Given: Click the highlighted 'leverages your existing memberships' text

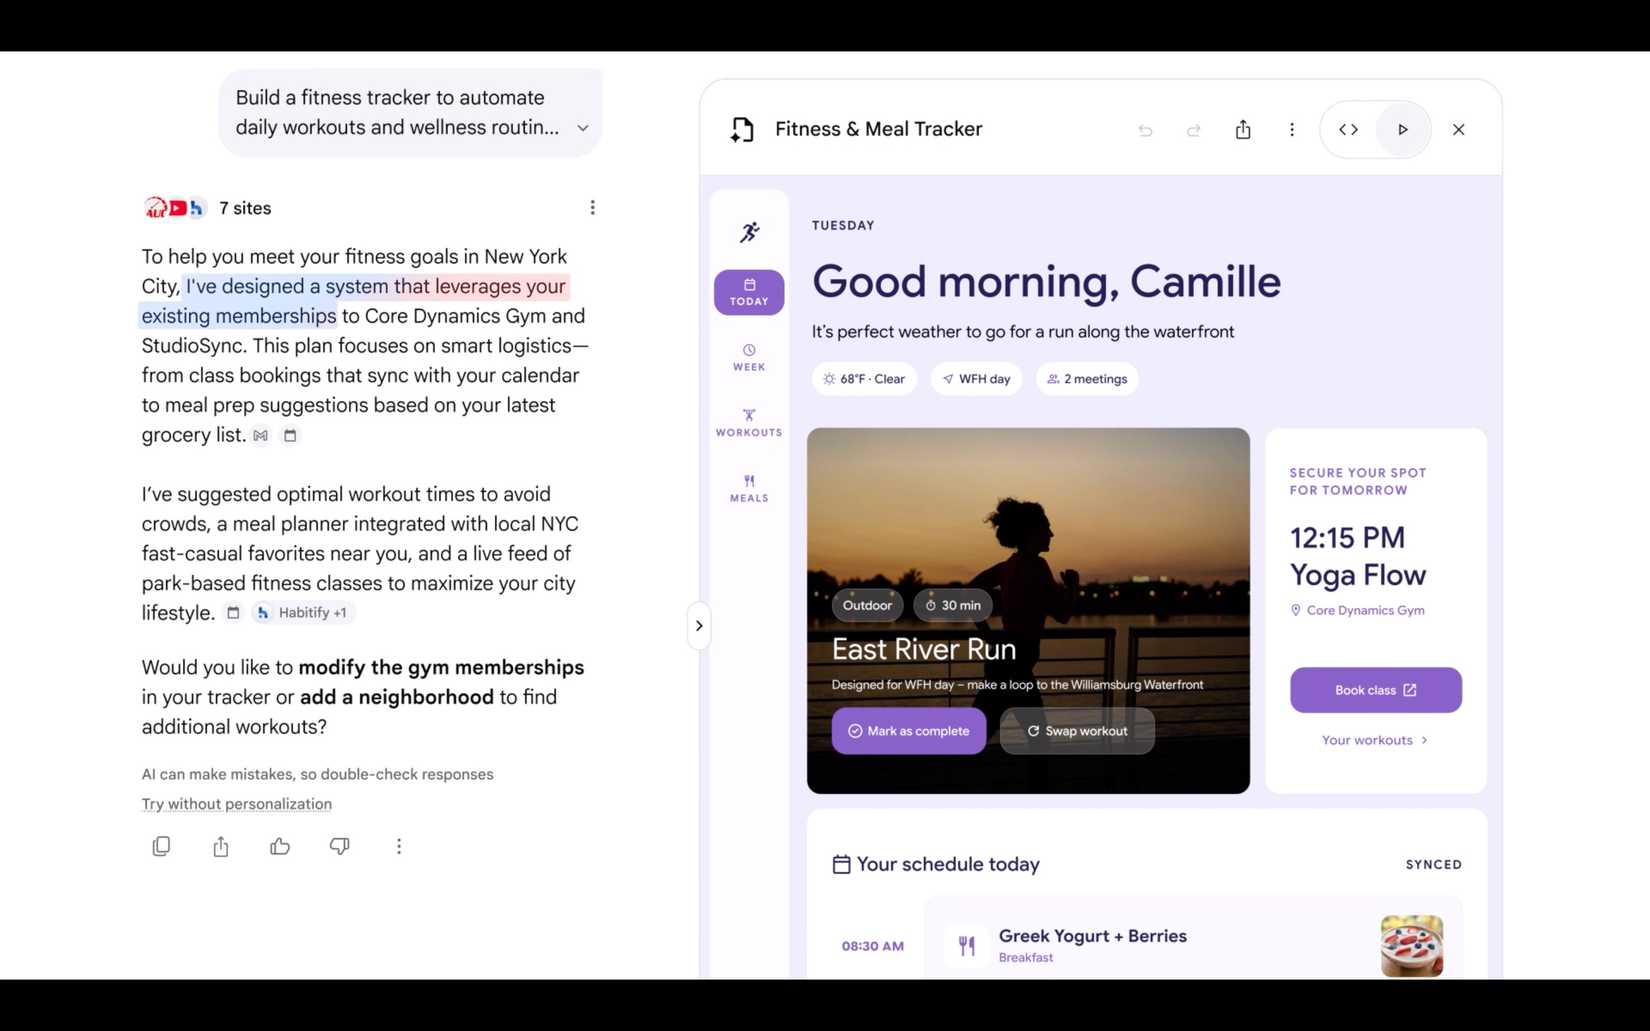Looking at the screenshot, I should tap(355, 301).
